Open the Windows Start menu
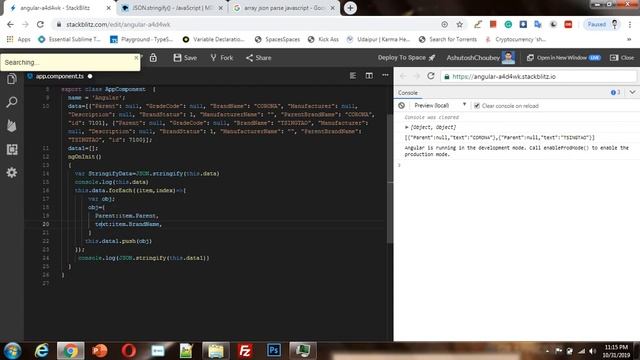Screen dimensions: 640x360 [x=13, y=351]
